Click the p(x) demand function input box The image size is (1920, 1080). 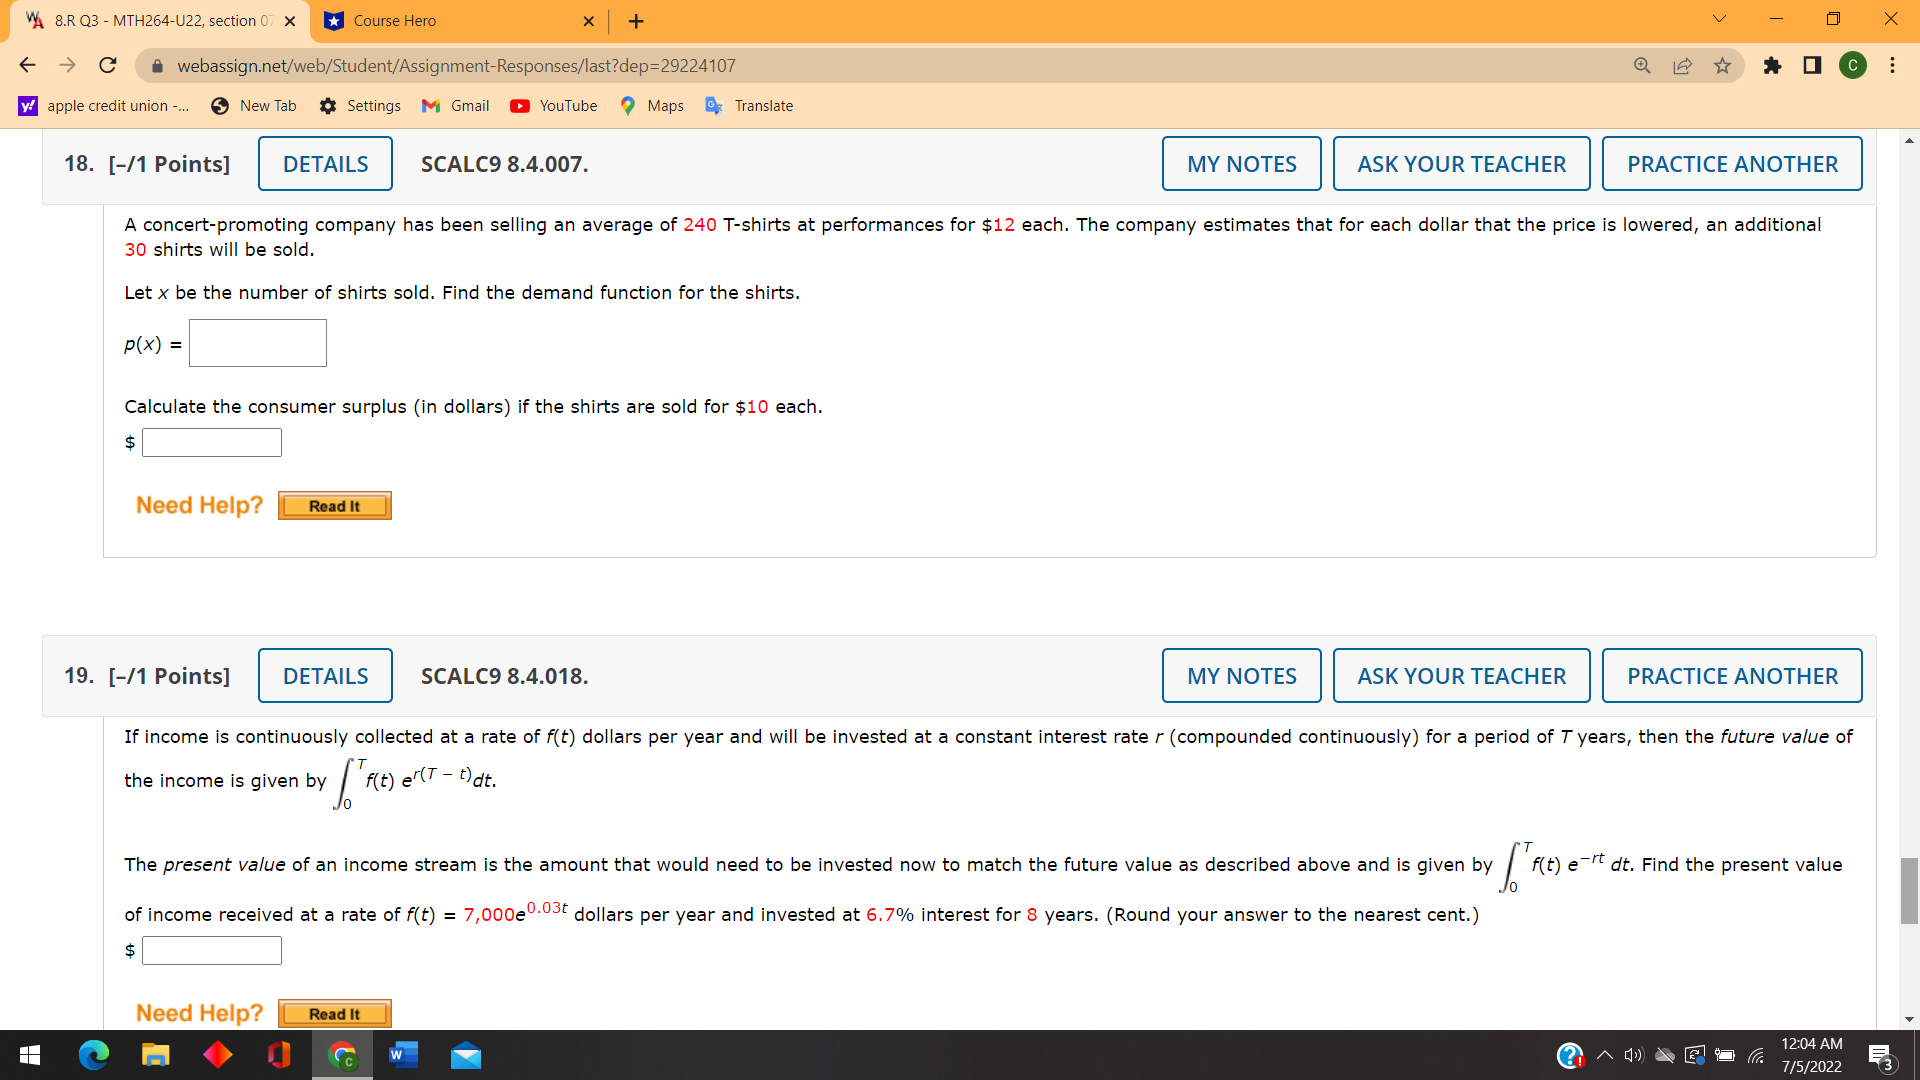coord(258,343)
